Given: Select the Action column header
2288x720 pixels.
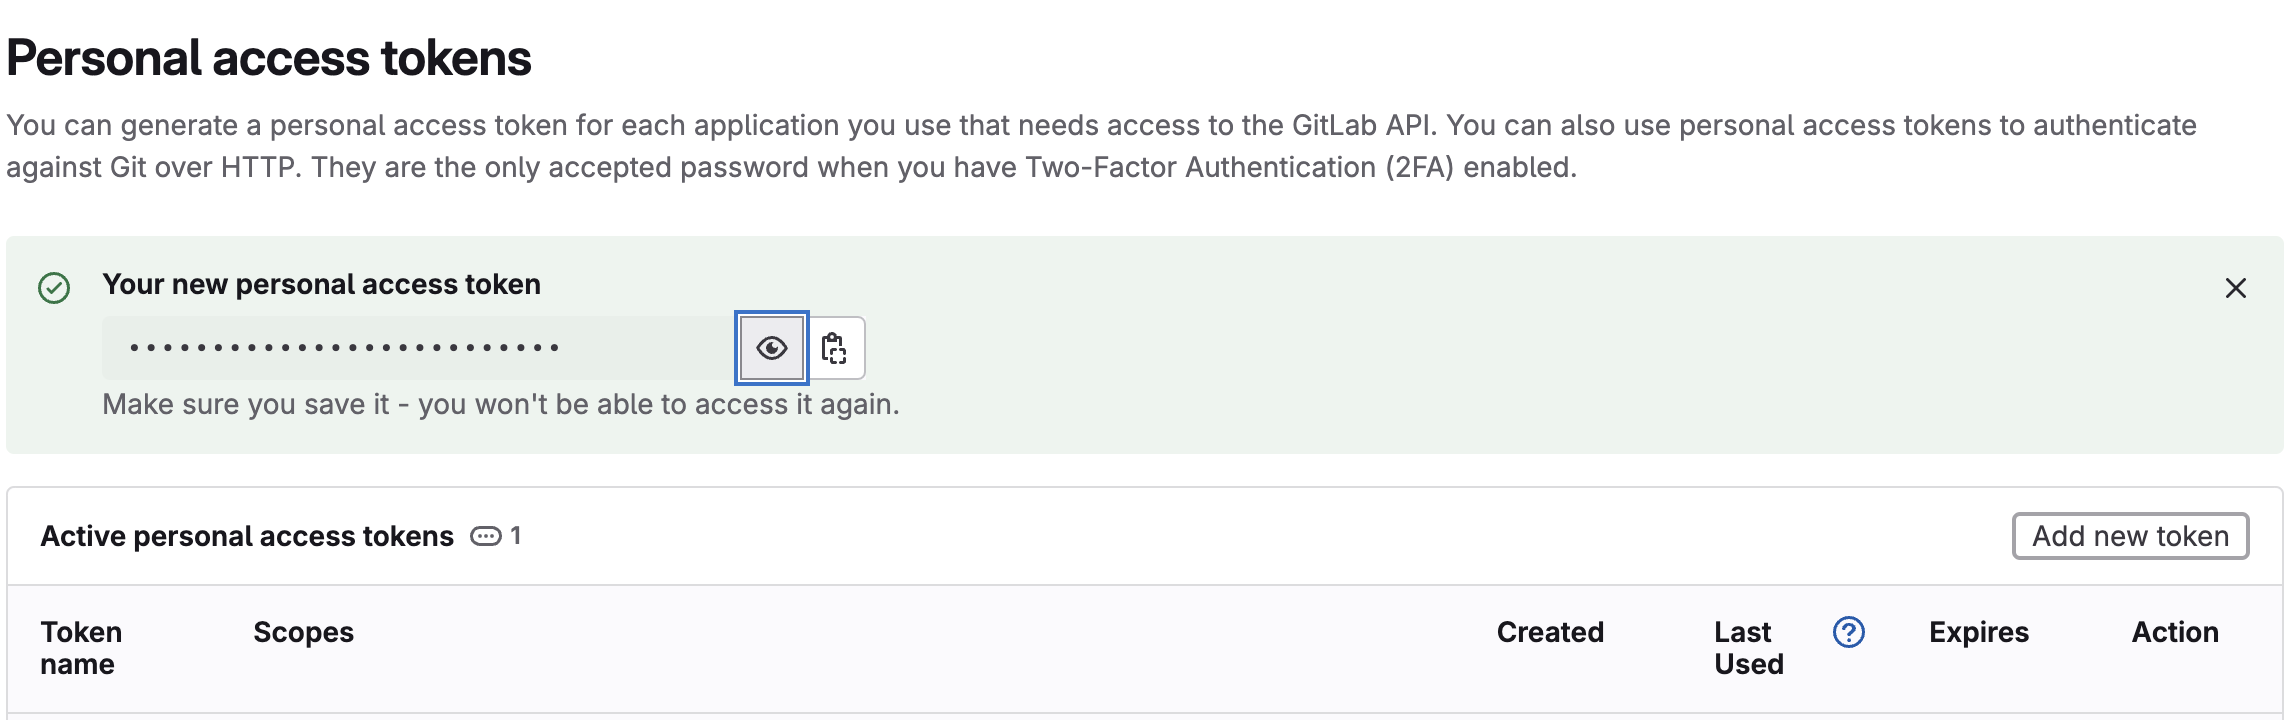Looking at the screenshot, I should pos(2175,632).
